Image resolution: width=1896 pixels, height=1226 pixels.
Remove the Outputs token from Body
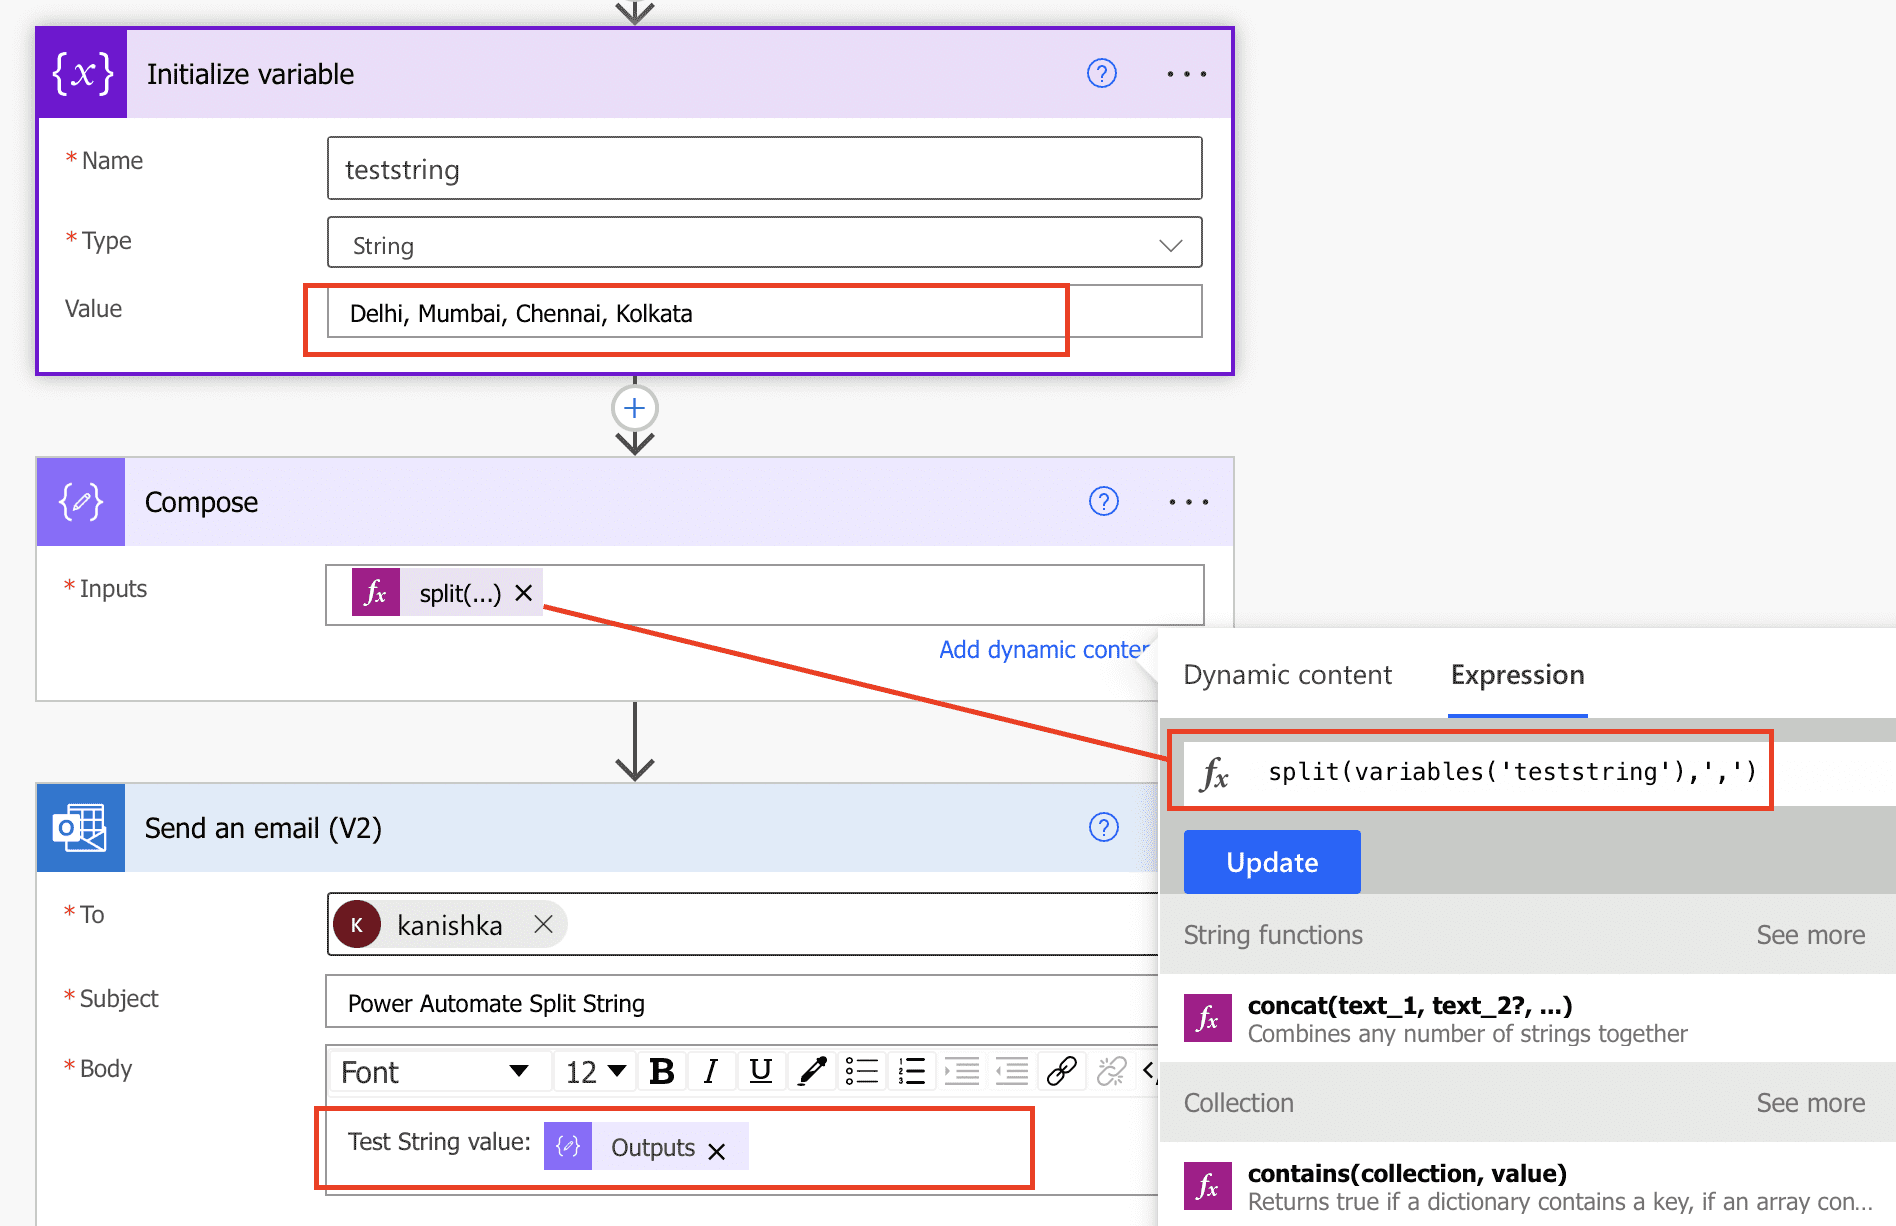point(717,1151)
